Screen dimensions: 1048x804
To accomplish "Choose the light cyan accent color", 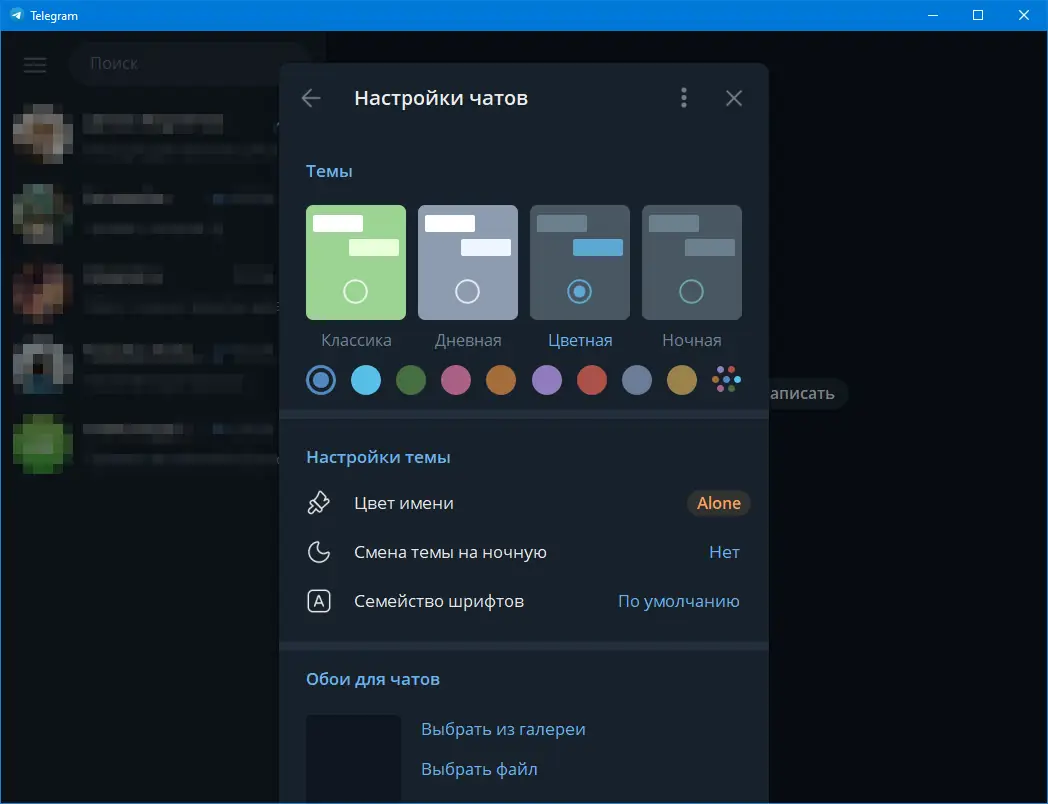I will [x=366, y=380].
